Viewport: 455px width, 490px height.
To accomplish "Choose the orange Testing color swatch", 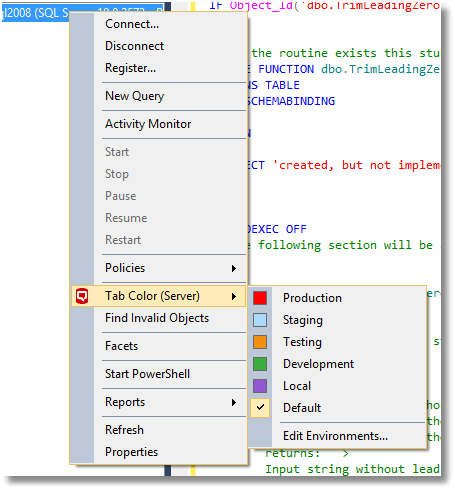I will tap(260, 342).
